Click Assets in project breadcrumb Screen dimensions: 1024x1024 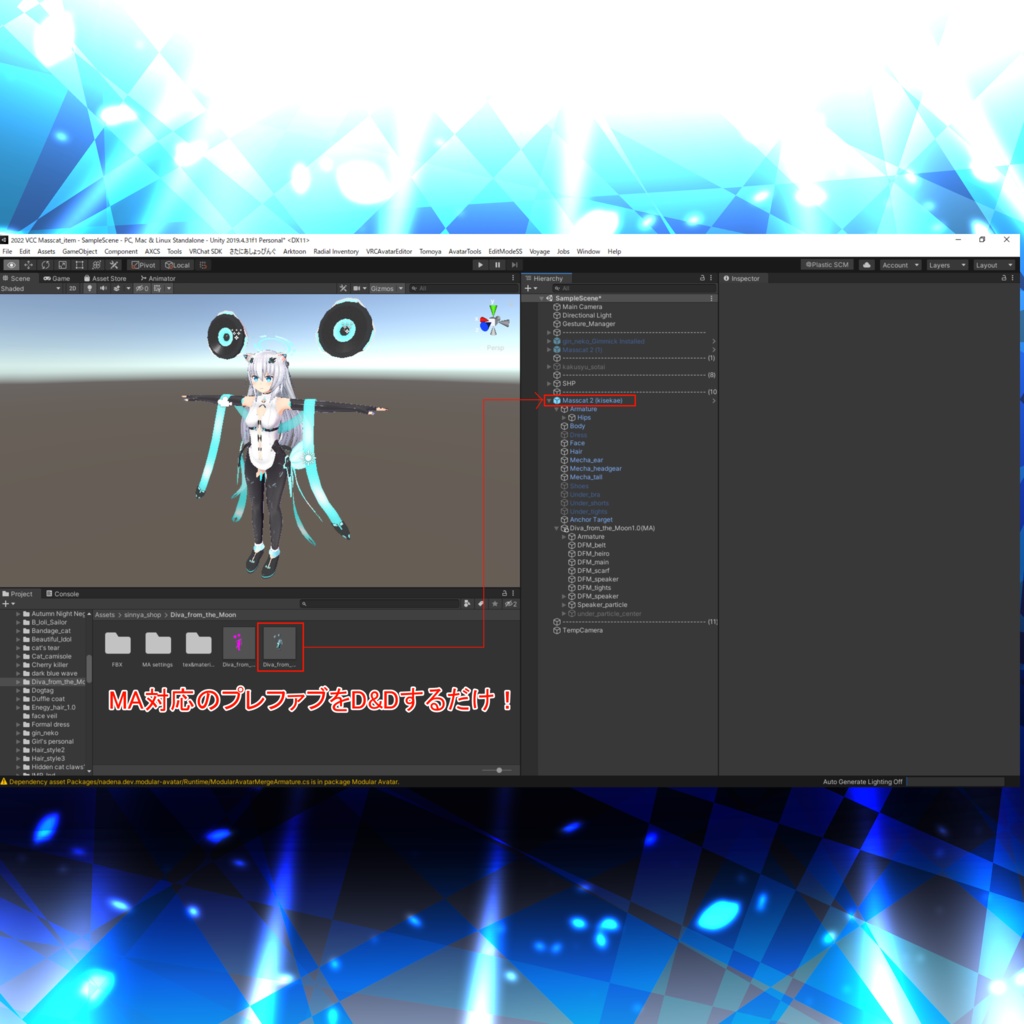pos(104,615)
